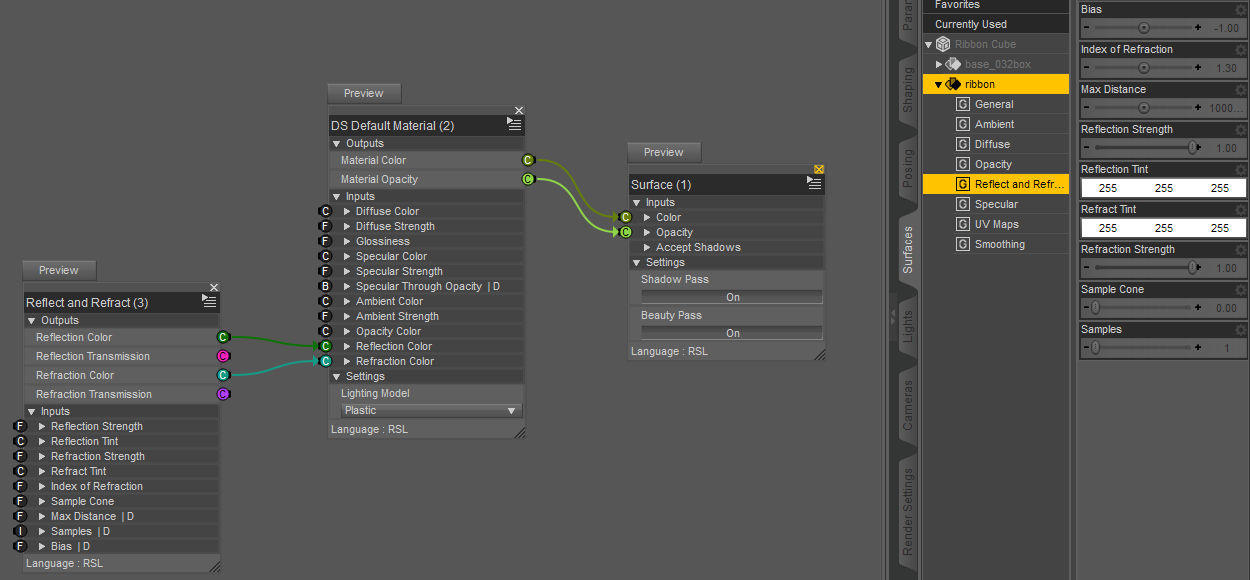Click Opacity Color input connector
This screenshot has height=580, width=1250.
coord(325,332)
